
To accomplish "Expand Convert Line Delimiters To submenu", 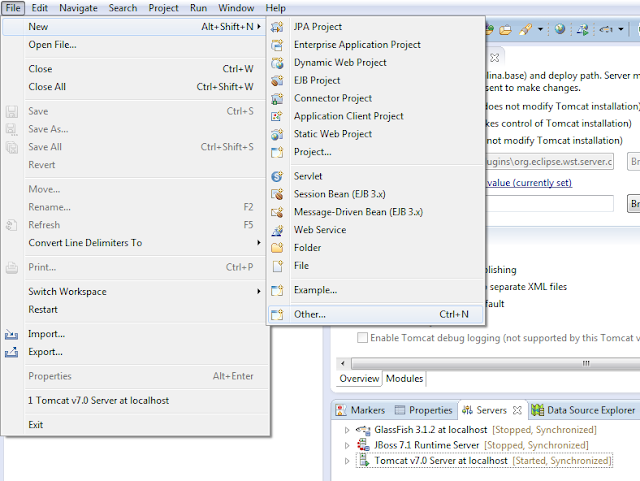I will click(x=259, y=243).
